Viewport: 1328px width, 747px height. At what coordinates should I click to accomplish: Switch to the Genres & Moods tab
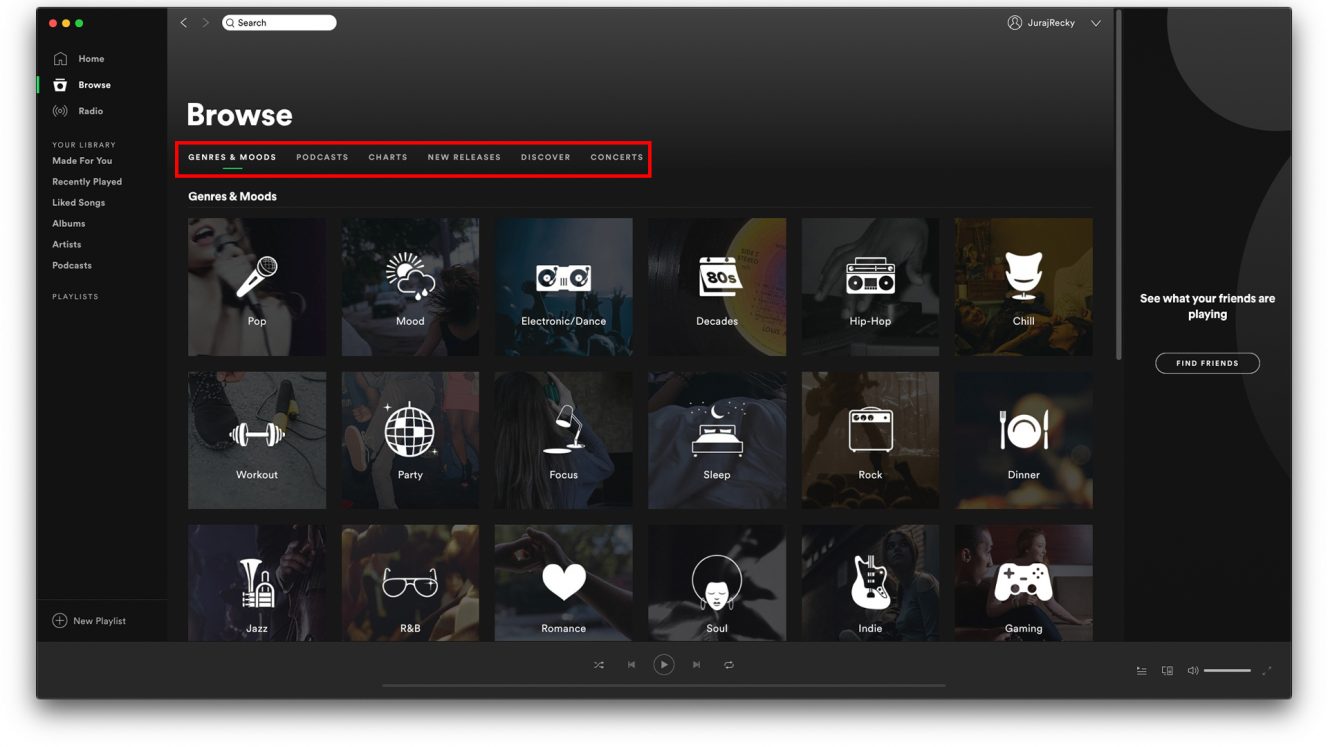pos(232,157)
